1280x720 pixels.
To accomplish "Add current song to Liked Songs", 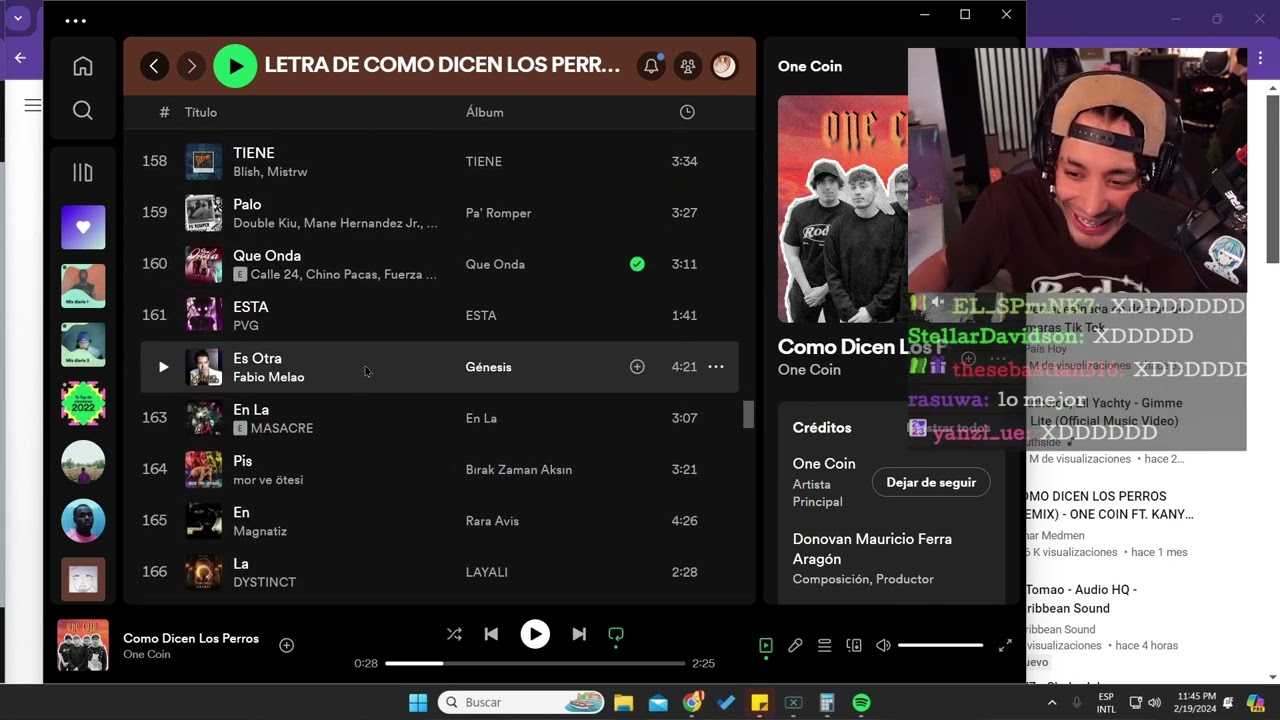I will pyautogui.click(x=287, y=645).
